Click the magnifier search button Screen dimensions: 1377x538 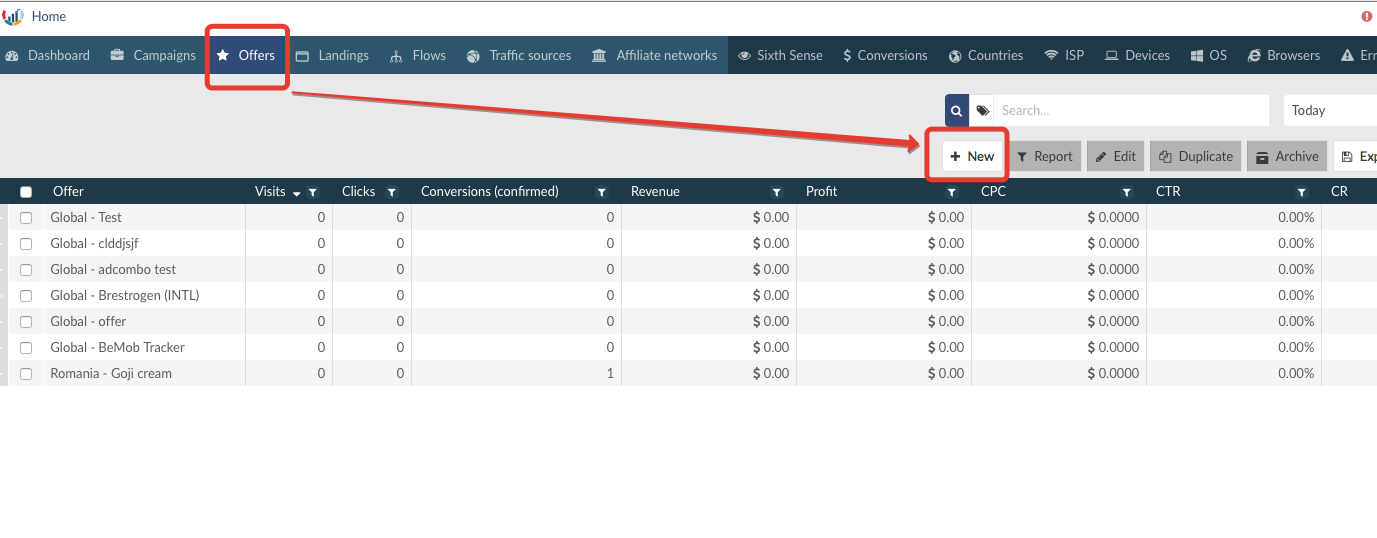coord(957,111)
